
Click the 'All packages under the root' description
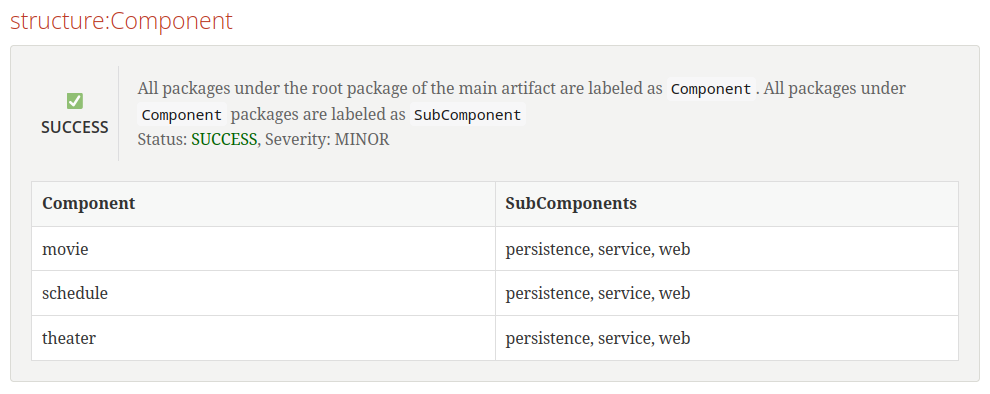(400, 88)
